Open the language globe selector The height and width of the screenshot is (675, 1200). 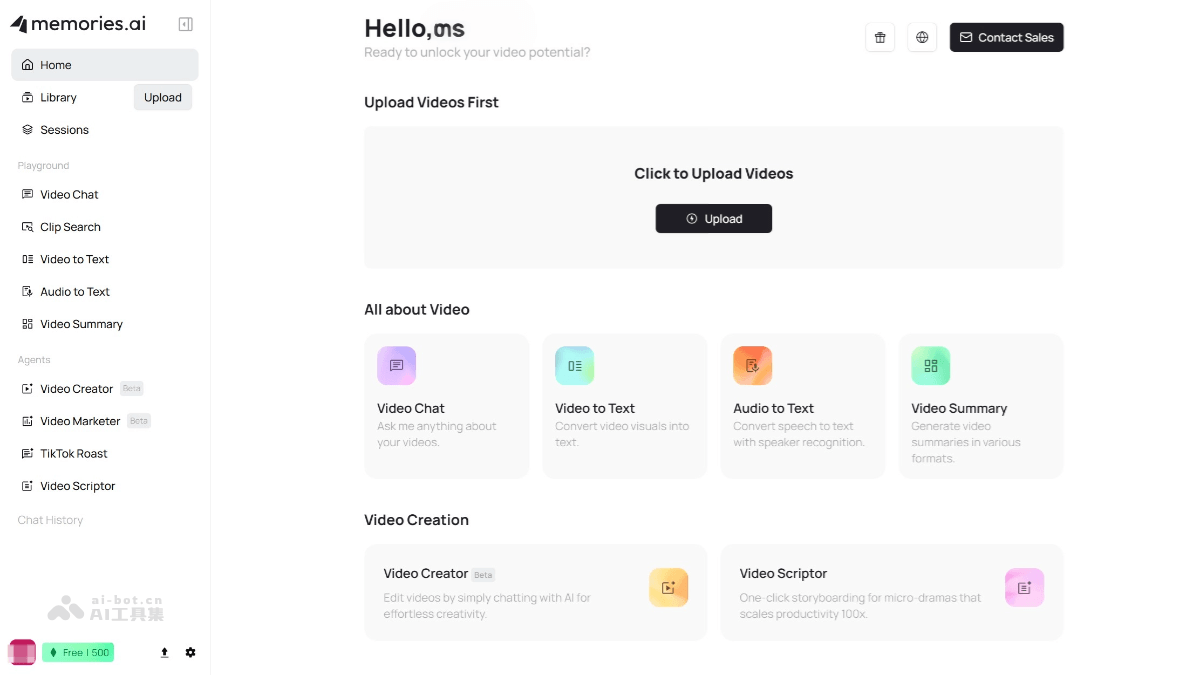coord(922,37)
